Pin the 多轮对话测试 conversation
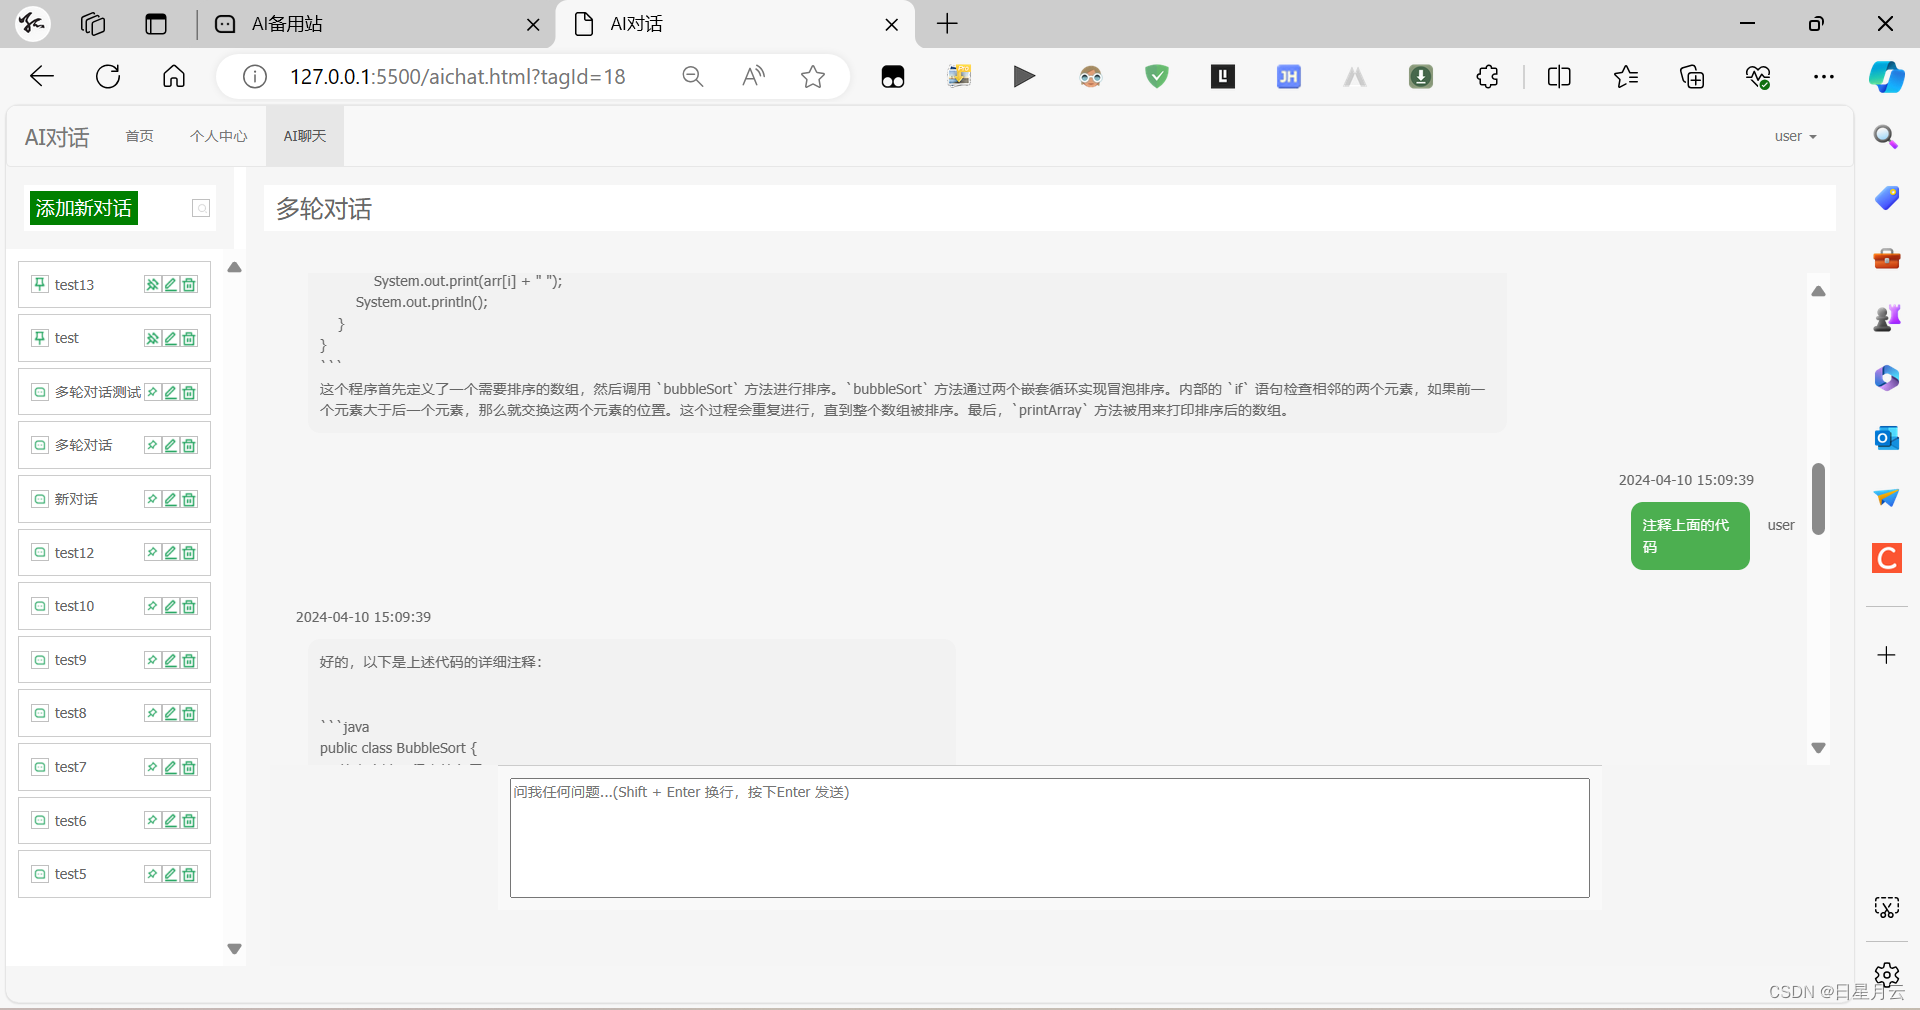 point(152,392)
